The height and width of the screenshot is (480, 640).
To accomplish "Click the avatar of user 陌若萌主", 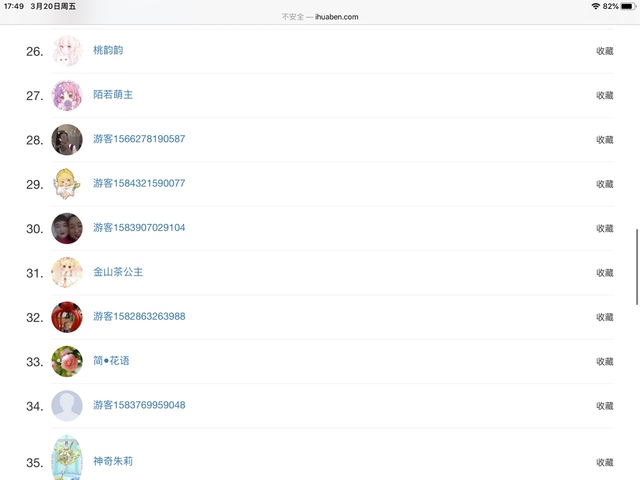I will tap(67, 95).
